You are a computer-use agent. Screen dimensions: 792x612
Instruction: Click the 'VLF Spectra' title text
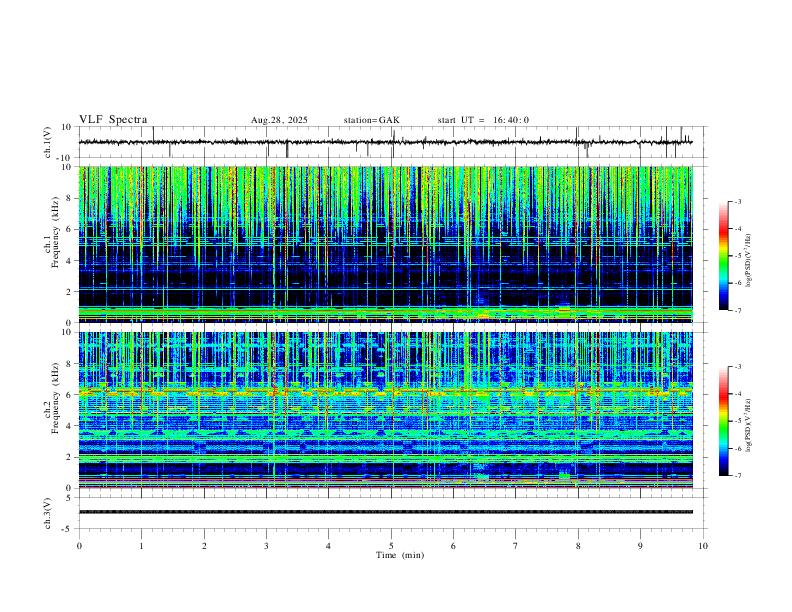(113, 120)
